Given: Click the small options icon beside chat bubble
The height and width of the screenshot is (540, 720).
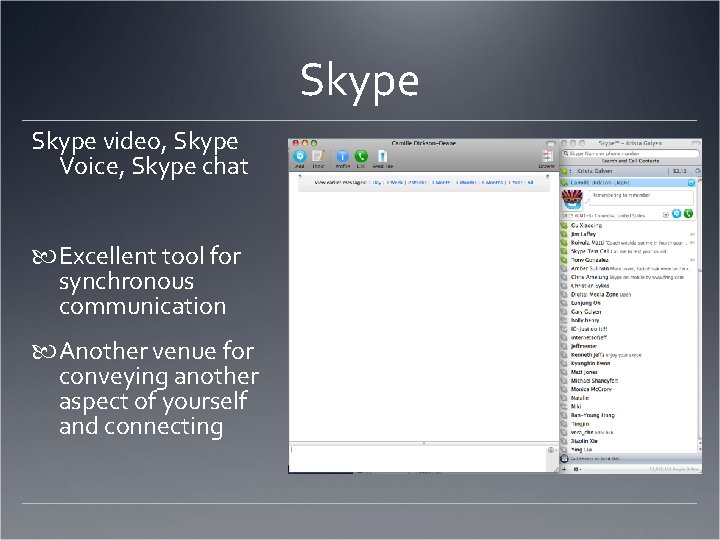Looking at the screenshot, I should [x=665, y=214].
